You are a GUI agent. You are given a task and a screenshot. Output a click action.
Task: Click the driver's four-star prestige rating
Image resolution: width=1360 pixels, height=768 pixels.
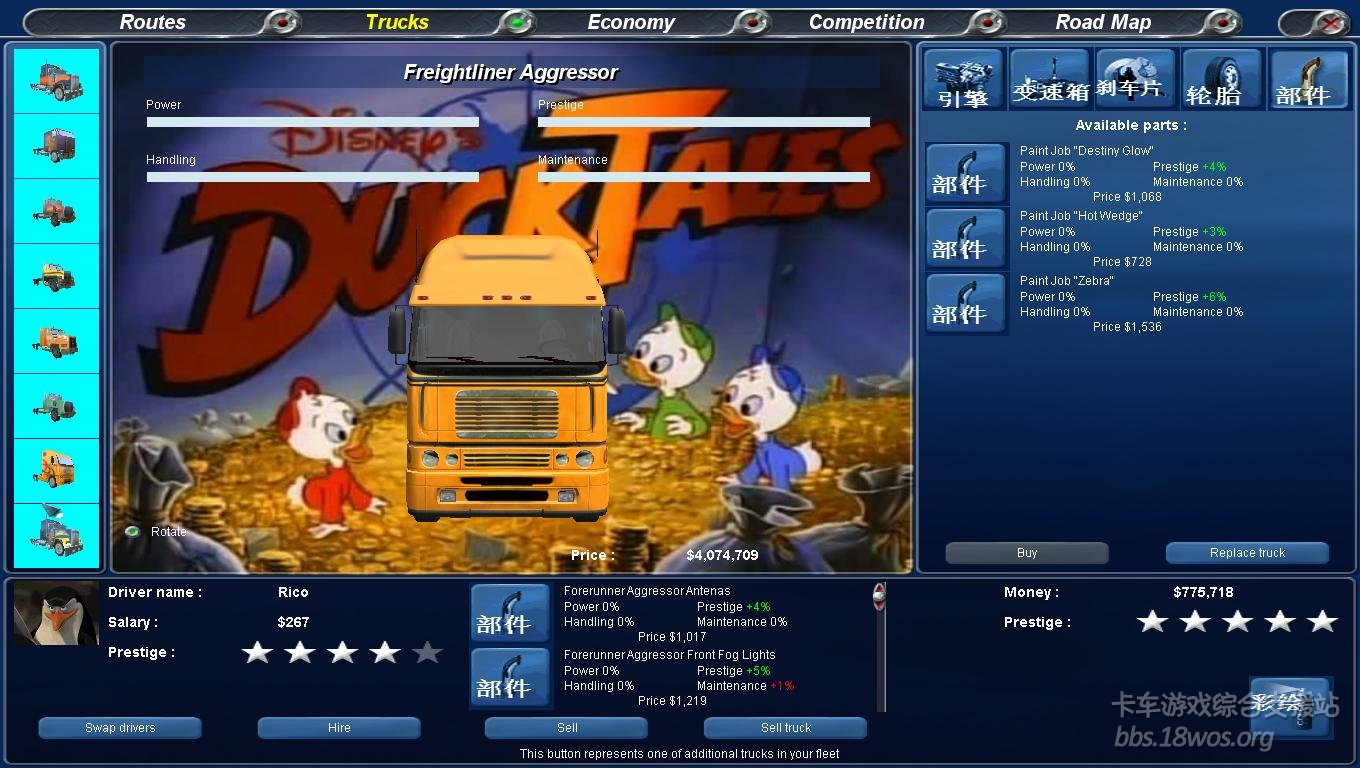342,652
